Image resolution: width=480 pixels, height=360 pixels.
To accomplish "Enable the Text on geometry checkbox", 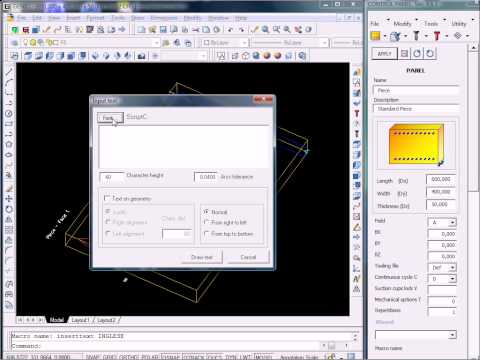I will tap(107, 198).
